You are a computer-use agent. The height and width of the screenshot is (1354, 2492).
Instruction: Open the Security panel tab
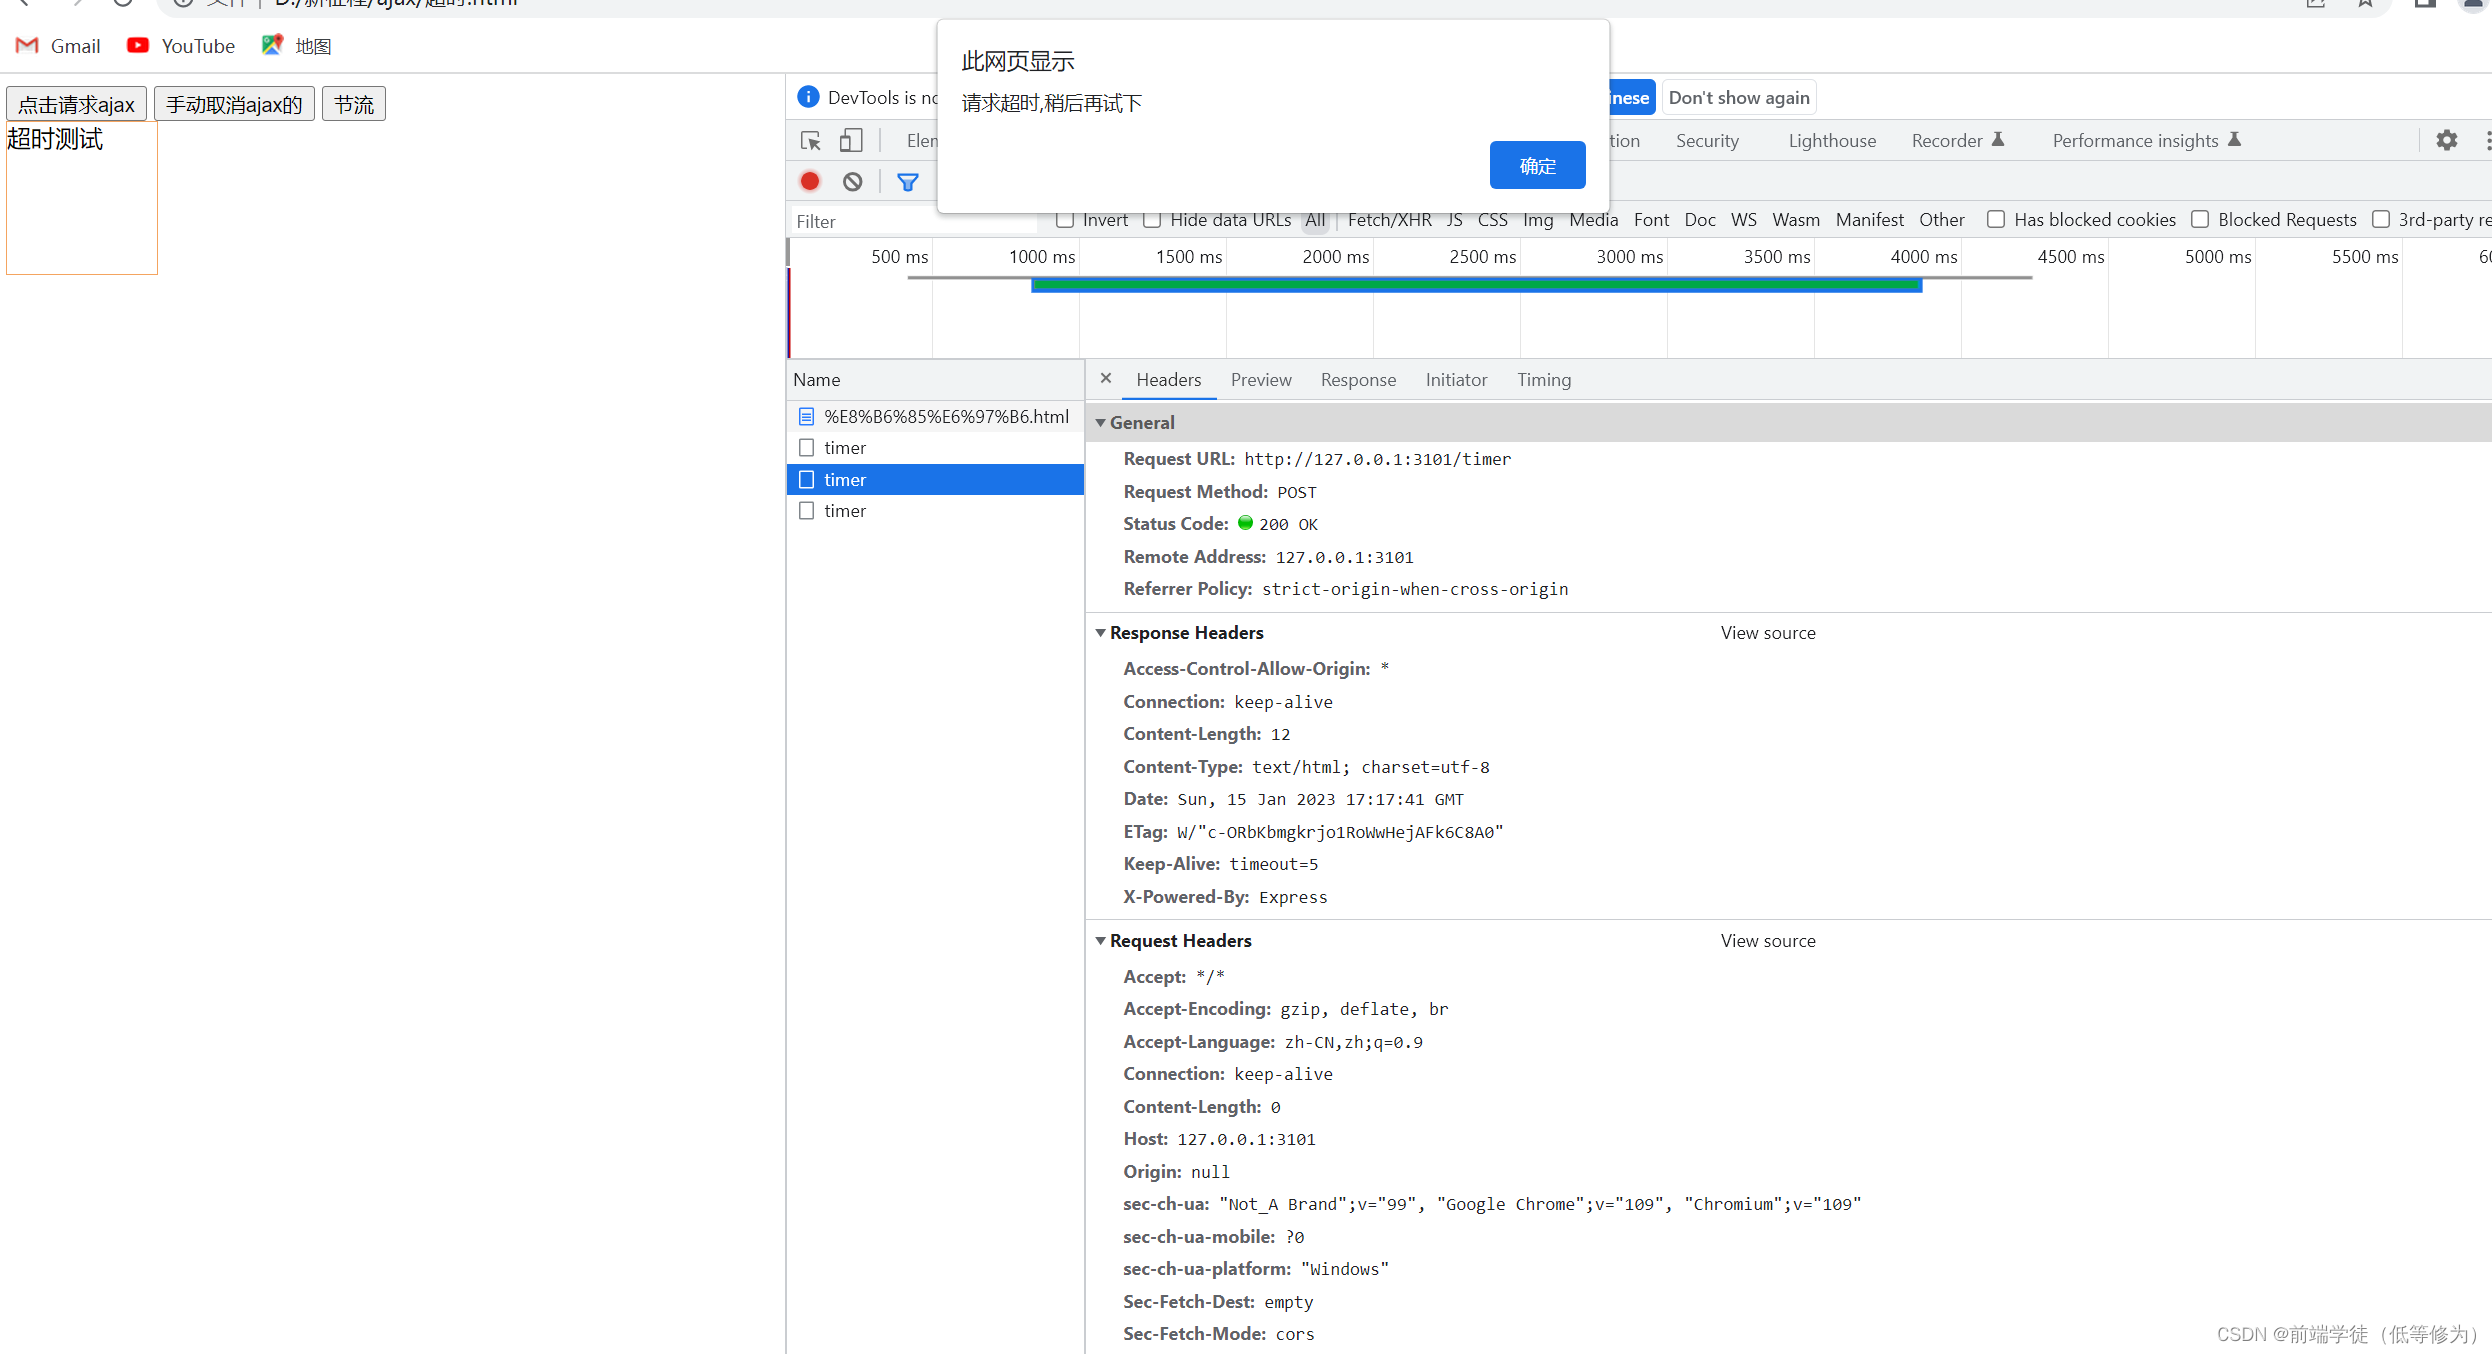point(1707,141)
